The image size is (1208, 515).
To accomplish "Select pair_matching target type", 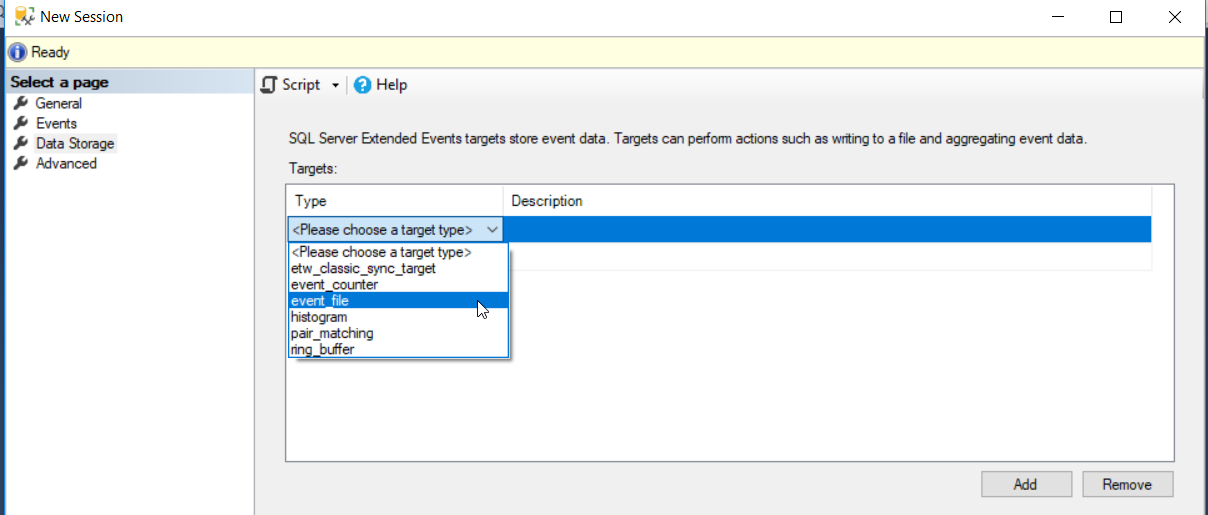I will coord(331,333).
